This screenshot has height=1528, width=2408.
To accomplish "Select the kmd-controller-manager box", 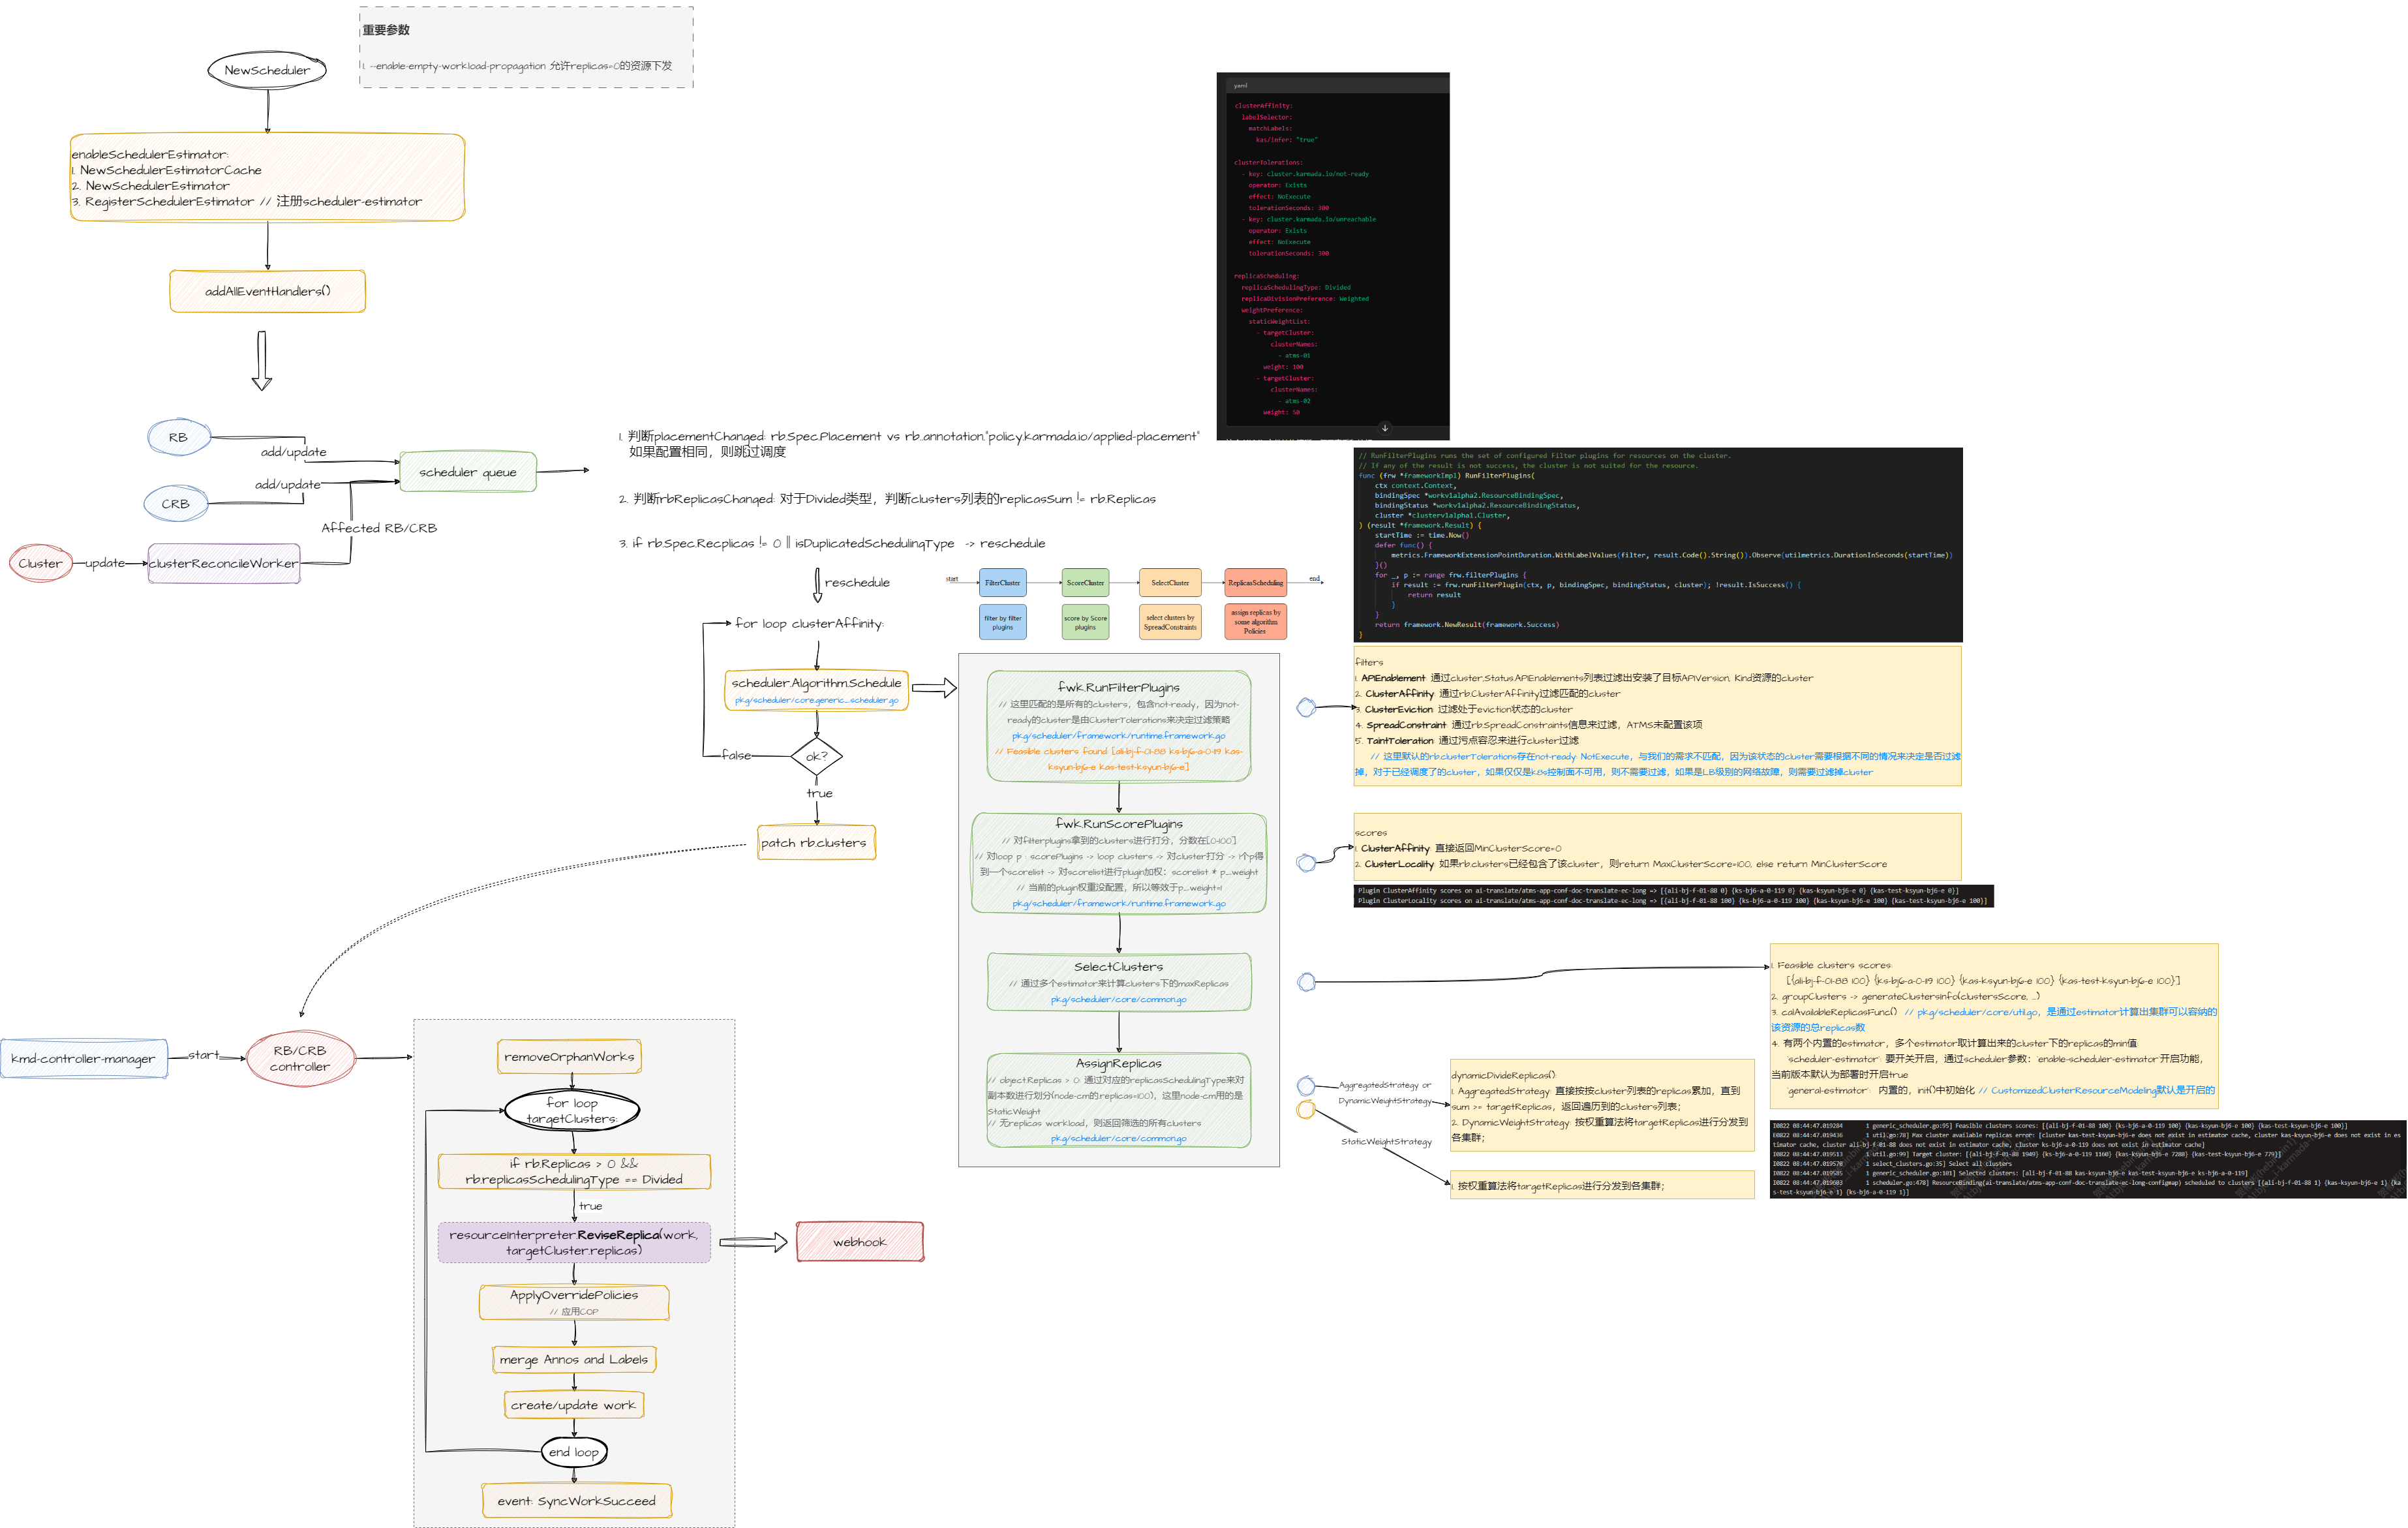I will coord(84,1058).
